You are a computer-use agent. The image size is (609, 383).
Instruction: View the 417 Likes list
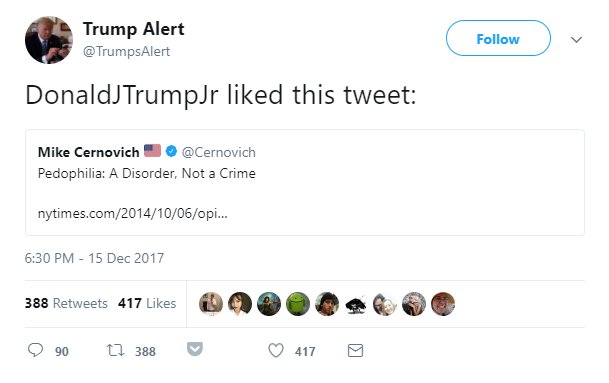click(147, 303)
